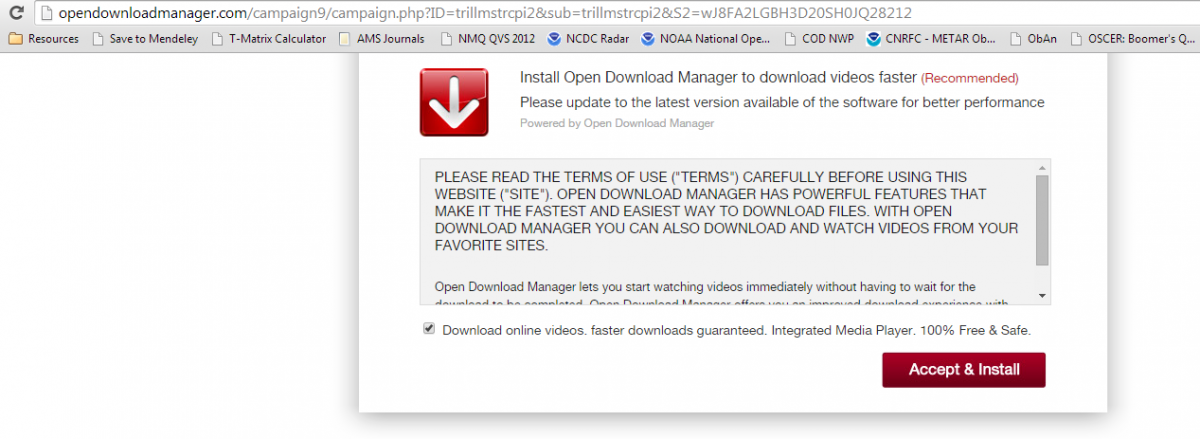Click the Powered by Open Download Manager text

[x=617, y=123]
